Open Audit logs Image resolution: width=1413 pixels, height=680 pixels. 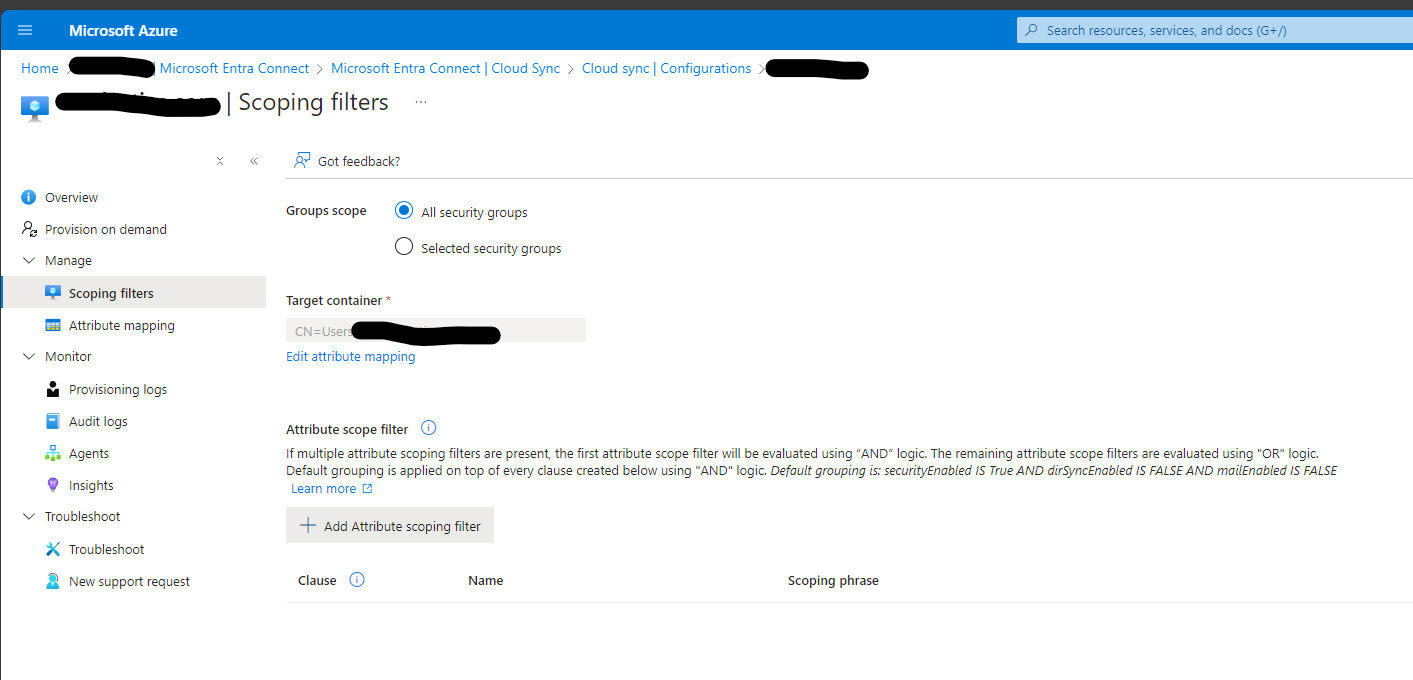[x=98, y=422]
